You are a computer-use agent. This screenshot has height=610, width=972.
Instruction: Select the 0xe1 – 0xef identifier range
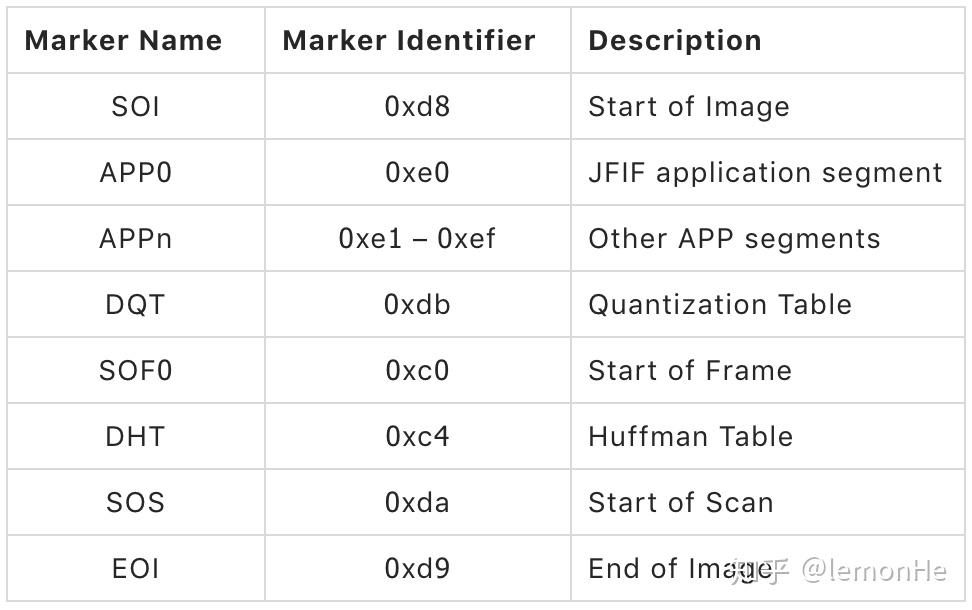pyautogui.click(x=417, y=239)
